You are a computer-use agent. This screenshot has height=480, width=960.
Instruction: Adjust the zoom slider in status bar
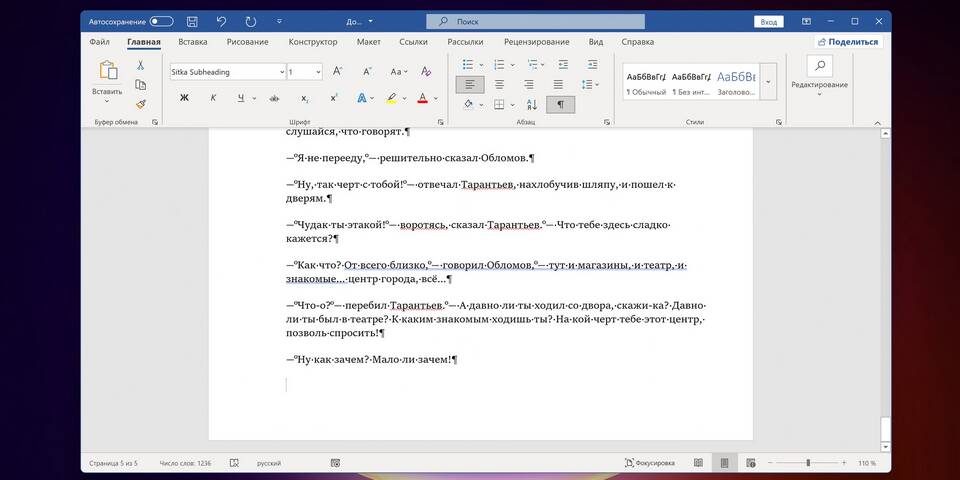click(x=808, y=463)
